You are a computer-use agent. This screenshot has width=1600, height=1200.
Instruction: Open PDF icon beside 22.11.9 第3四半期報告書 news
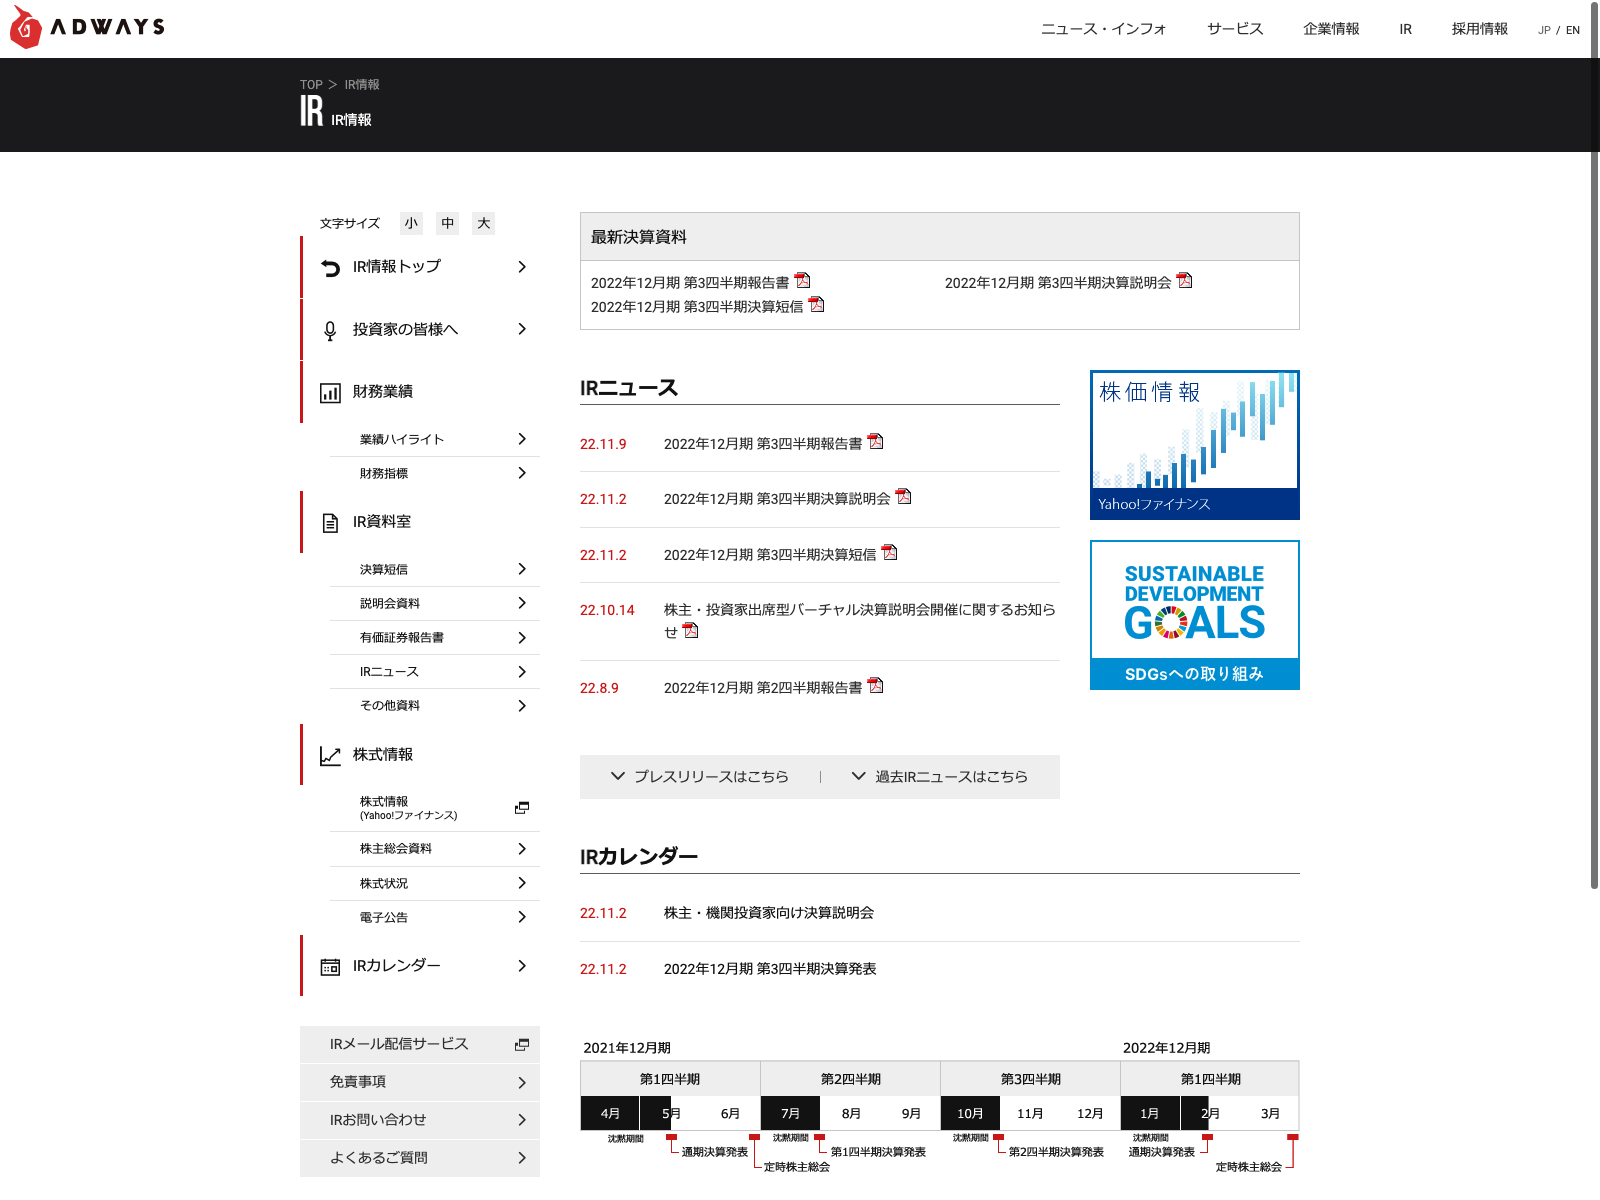coord(876,442)
